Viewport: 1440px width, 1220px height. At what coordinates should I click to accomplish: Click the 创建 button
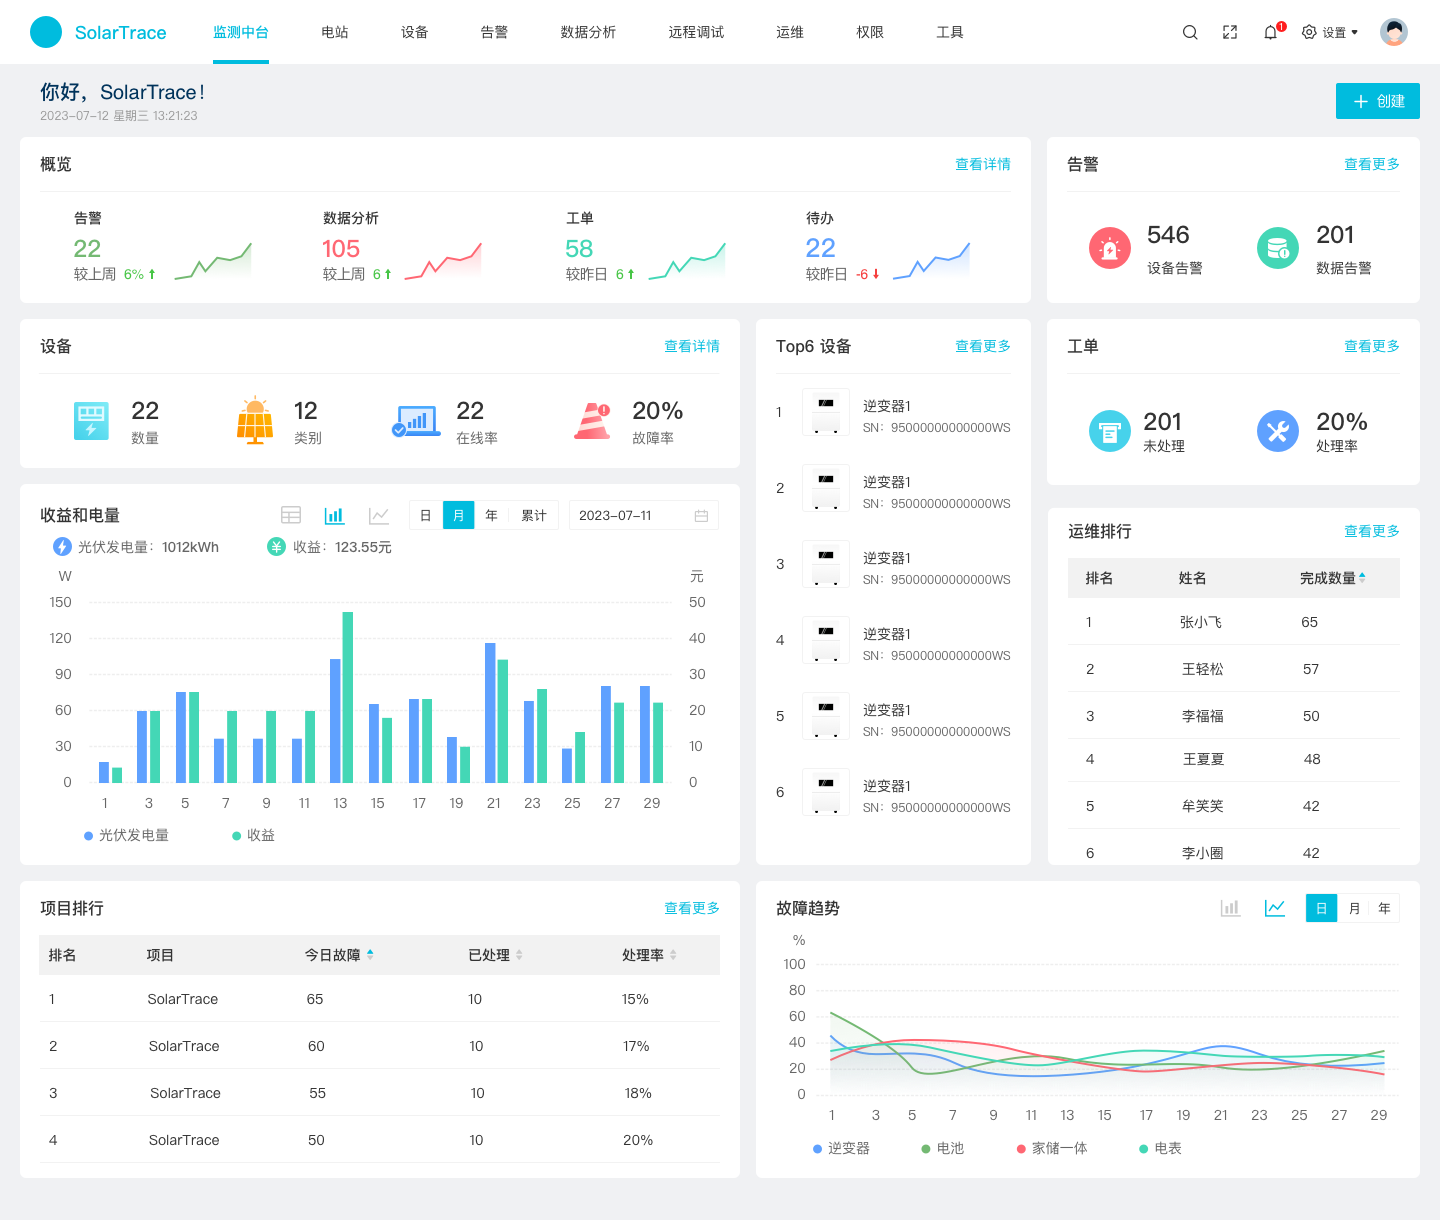pyautogui.click(x=1378, y=101)
